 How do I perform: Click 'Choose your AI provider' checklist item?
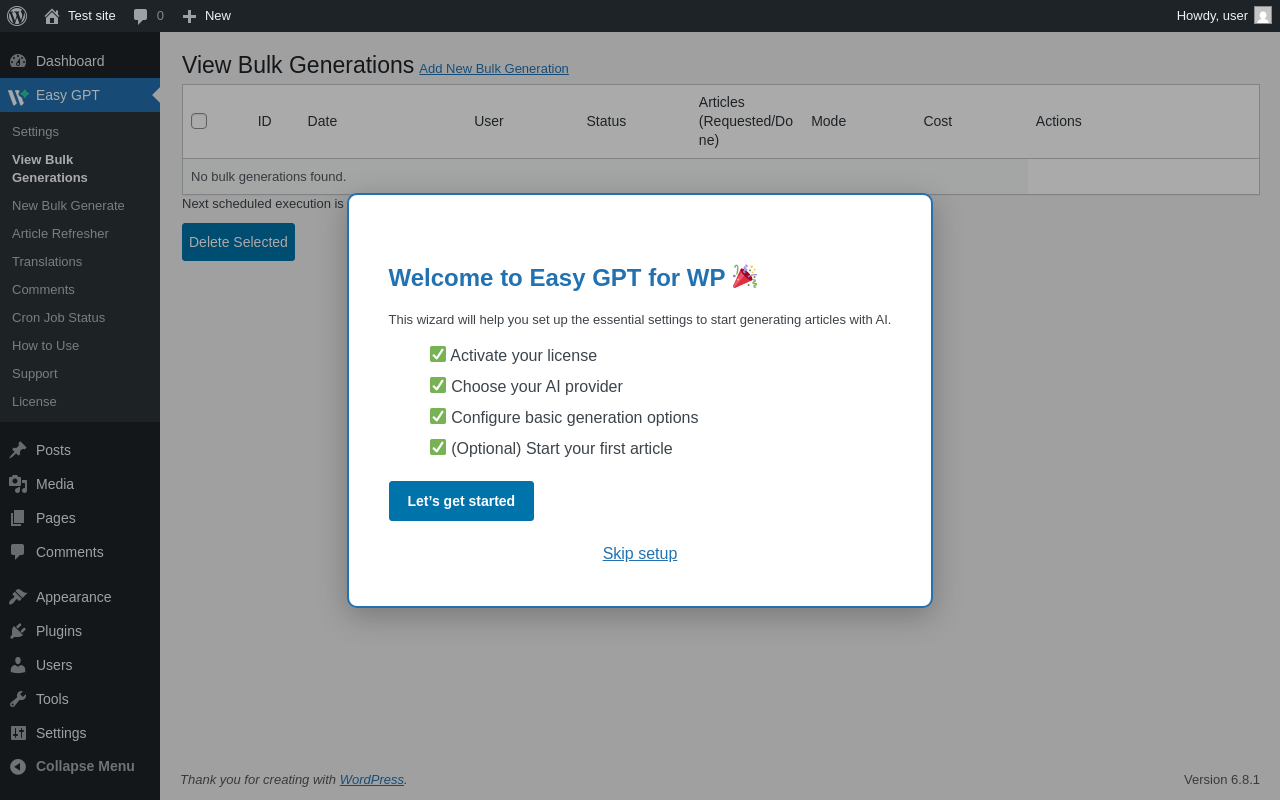point(527,386)
